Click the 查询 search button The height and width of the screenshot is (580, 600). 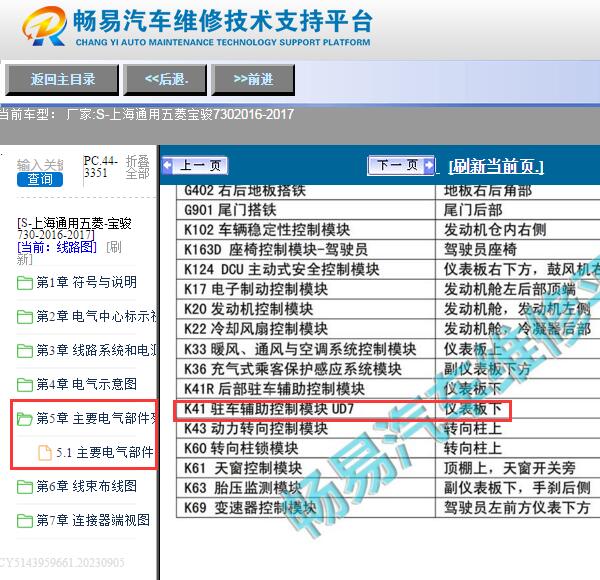(40, 179)
